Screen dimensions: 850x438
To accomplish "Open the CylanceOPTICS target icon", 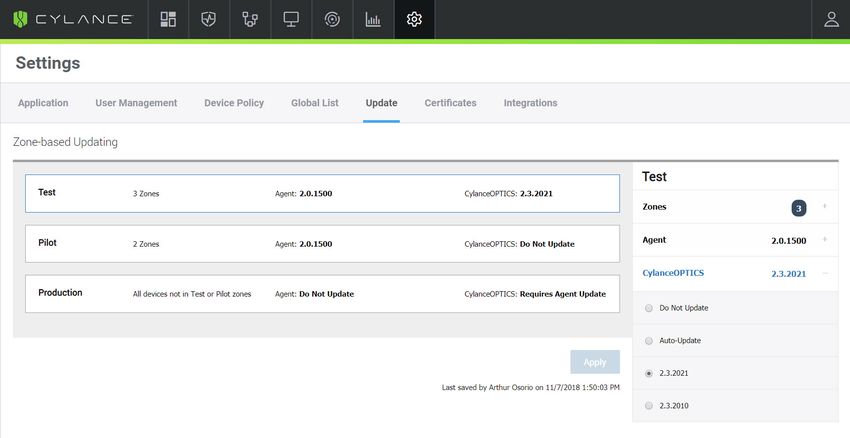I will [332, 20].
